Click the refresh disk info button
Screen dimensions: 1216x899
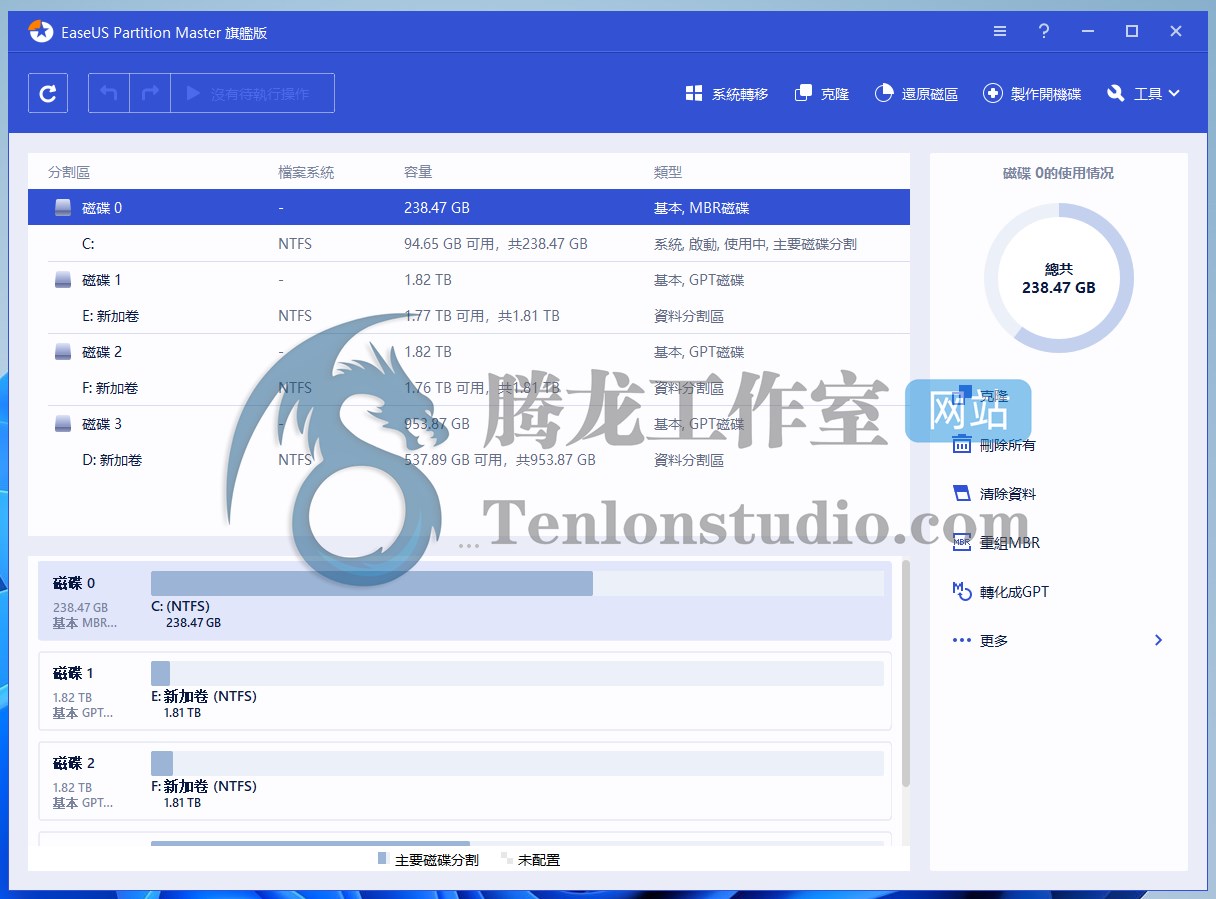[48, 93]
